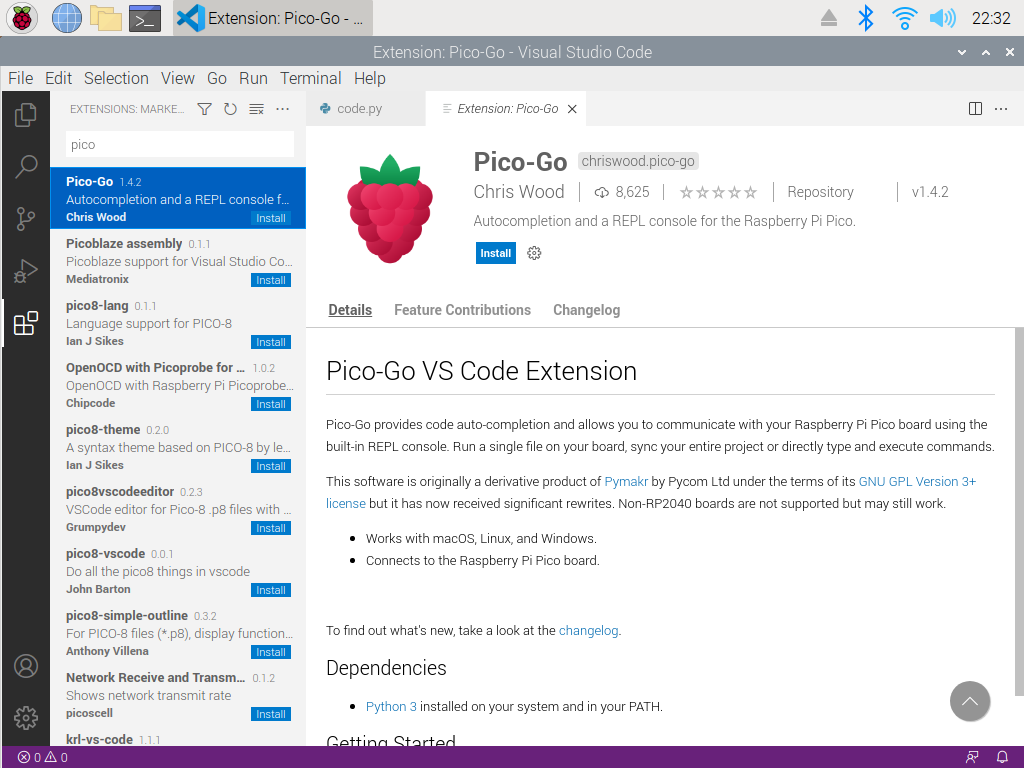Open the File menu
The height and width of the screenshot is (768, 1024).
pos(20,78)
